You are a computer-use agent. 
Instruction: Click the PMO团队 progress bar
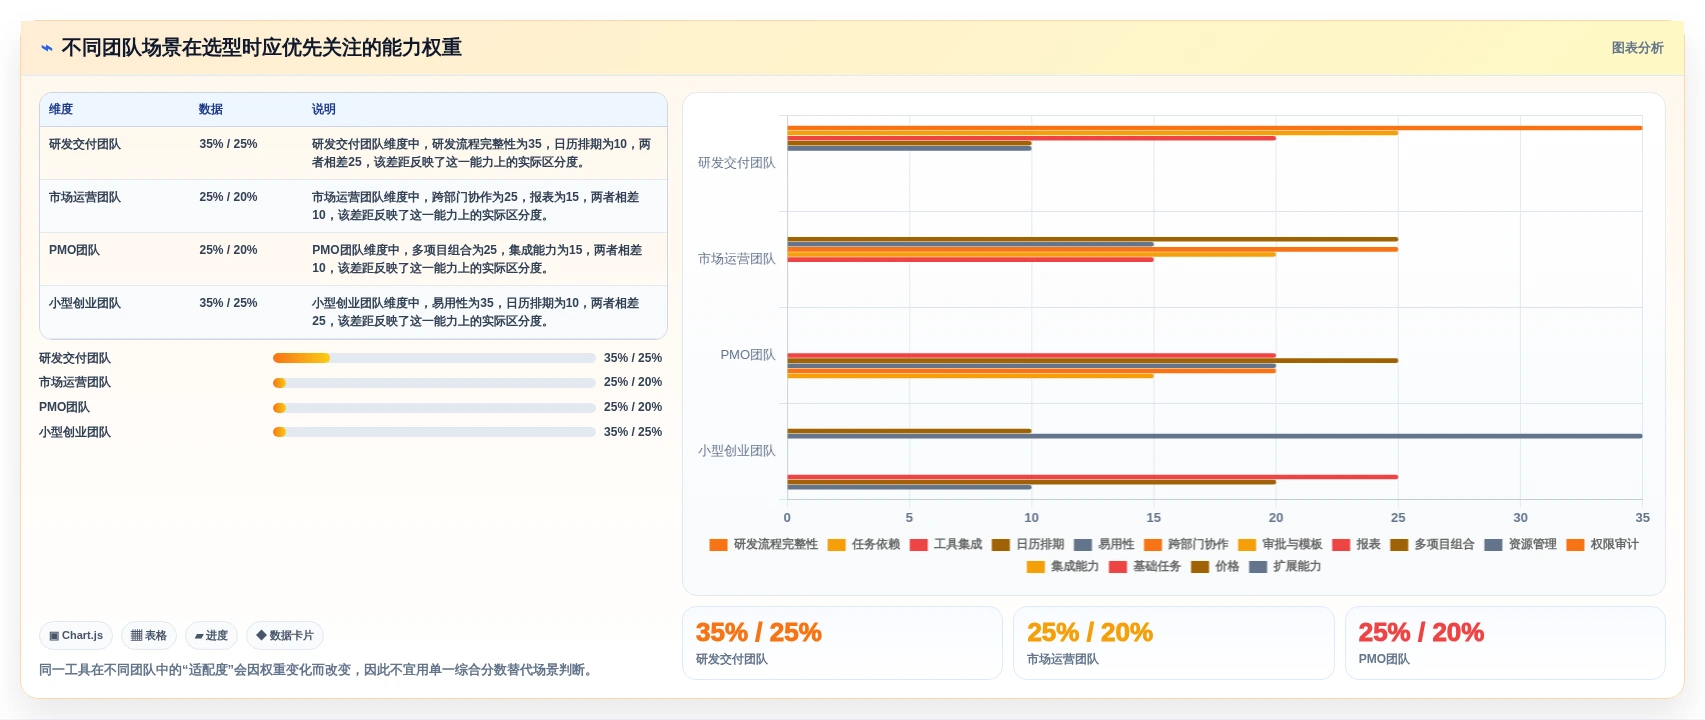pos(434,407)
